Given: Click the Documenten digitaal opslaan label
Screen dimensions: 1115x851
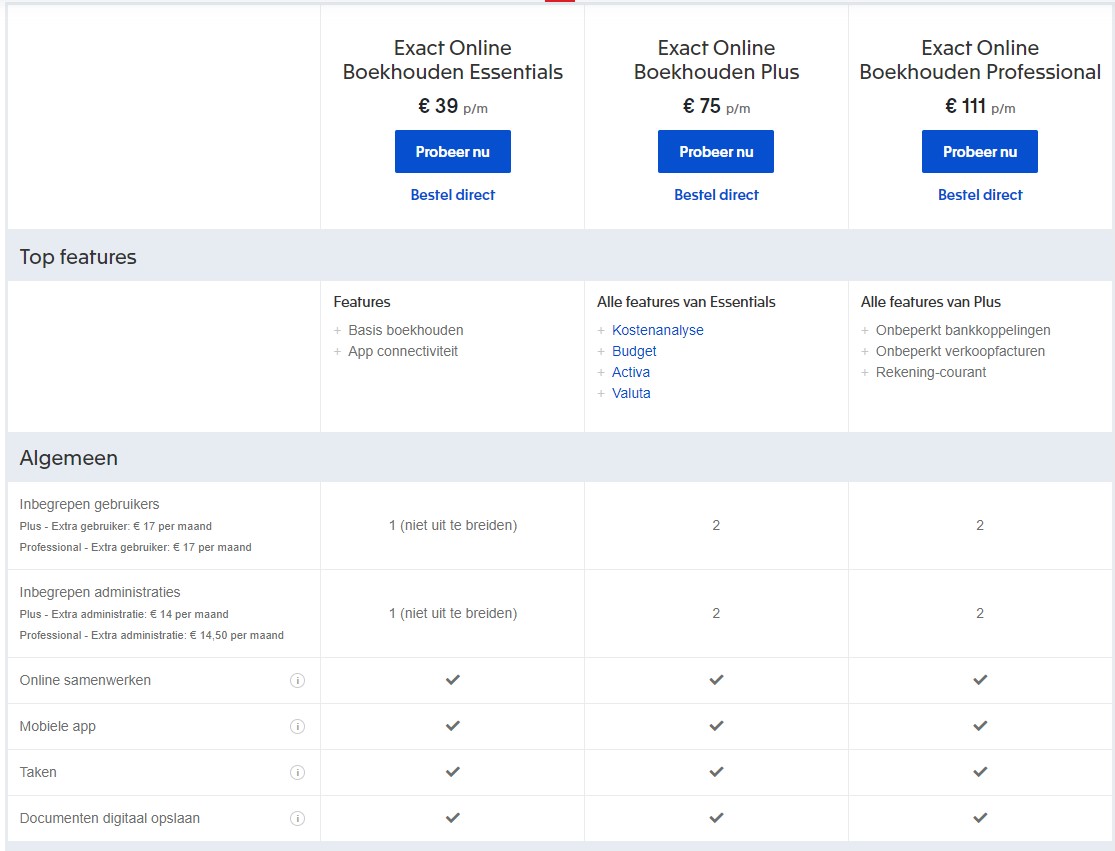Looking at the screenshot, I should (110, 818).
